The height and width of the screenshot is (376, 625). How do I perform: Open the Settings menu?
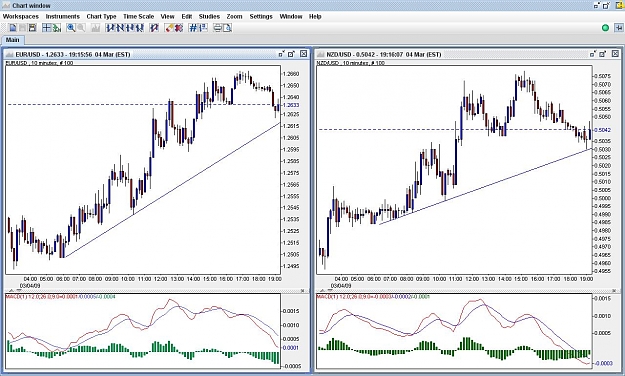click(x=261, y=16)
